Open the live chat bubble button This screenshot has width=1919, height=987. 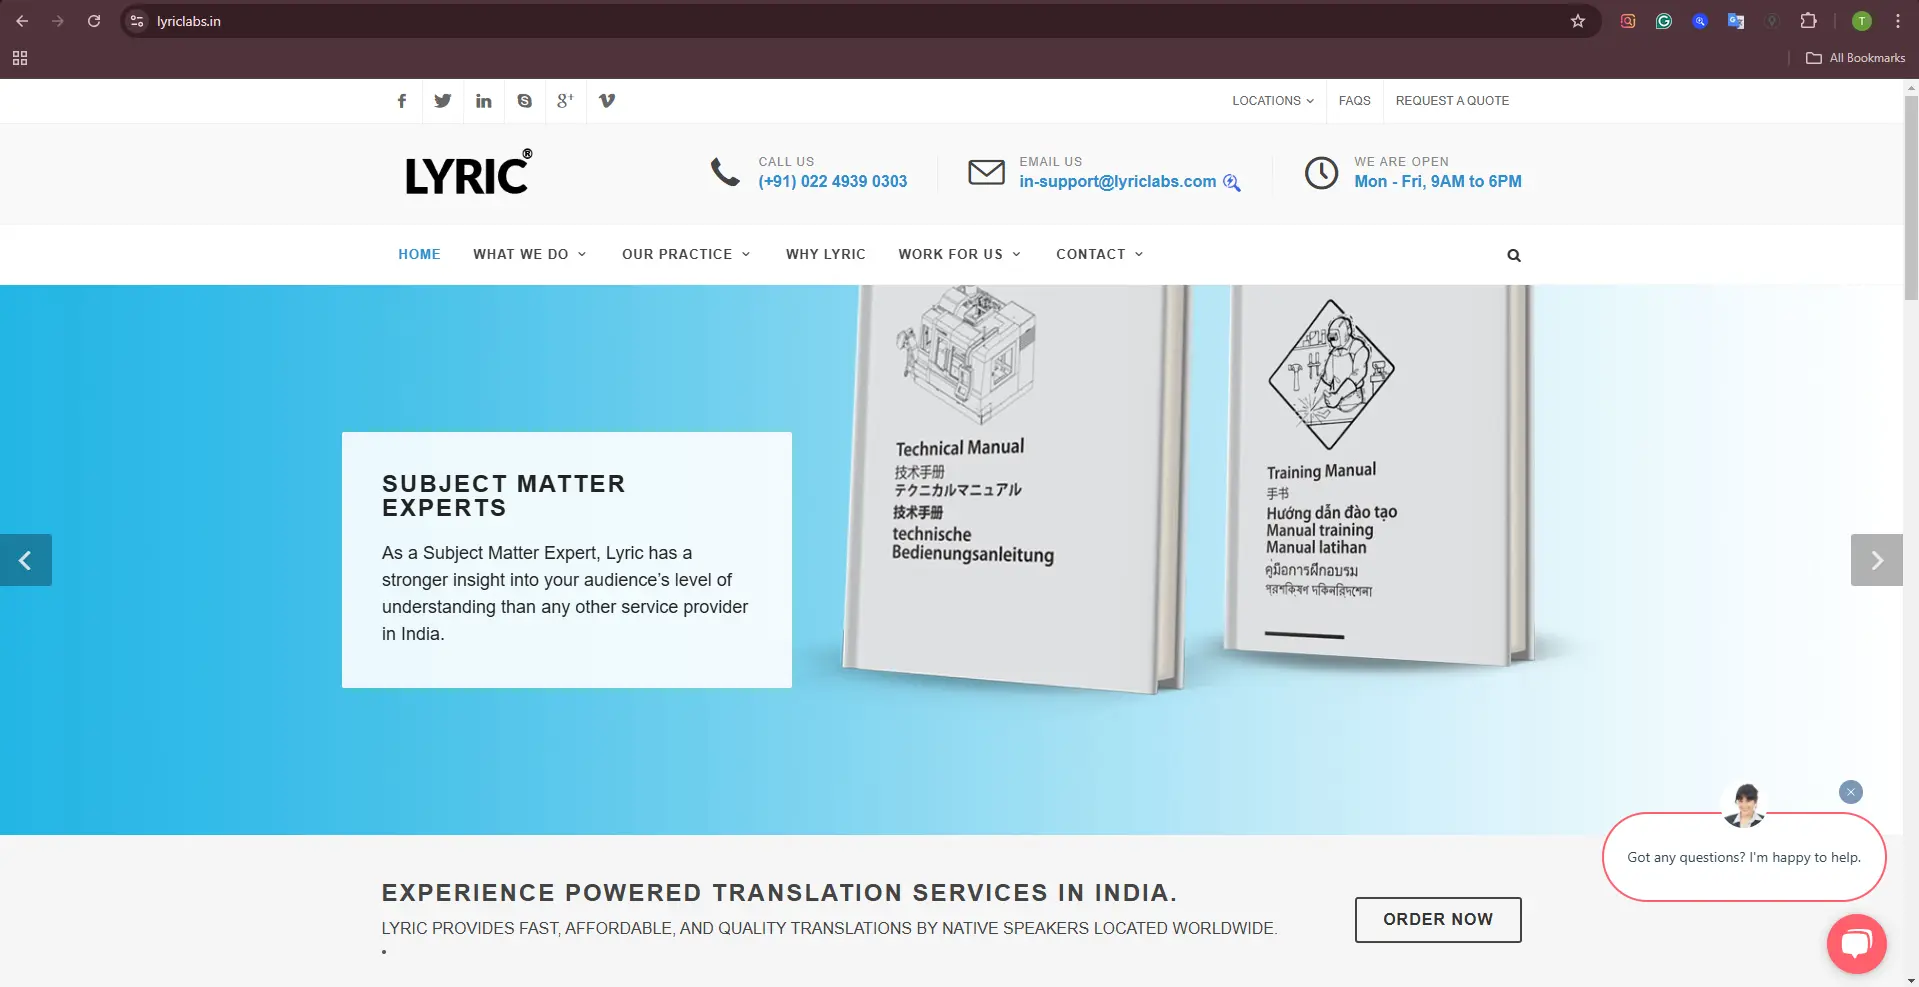[x=1856, y=943]
